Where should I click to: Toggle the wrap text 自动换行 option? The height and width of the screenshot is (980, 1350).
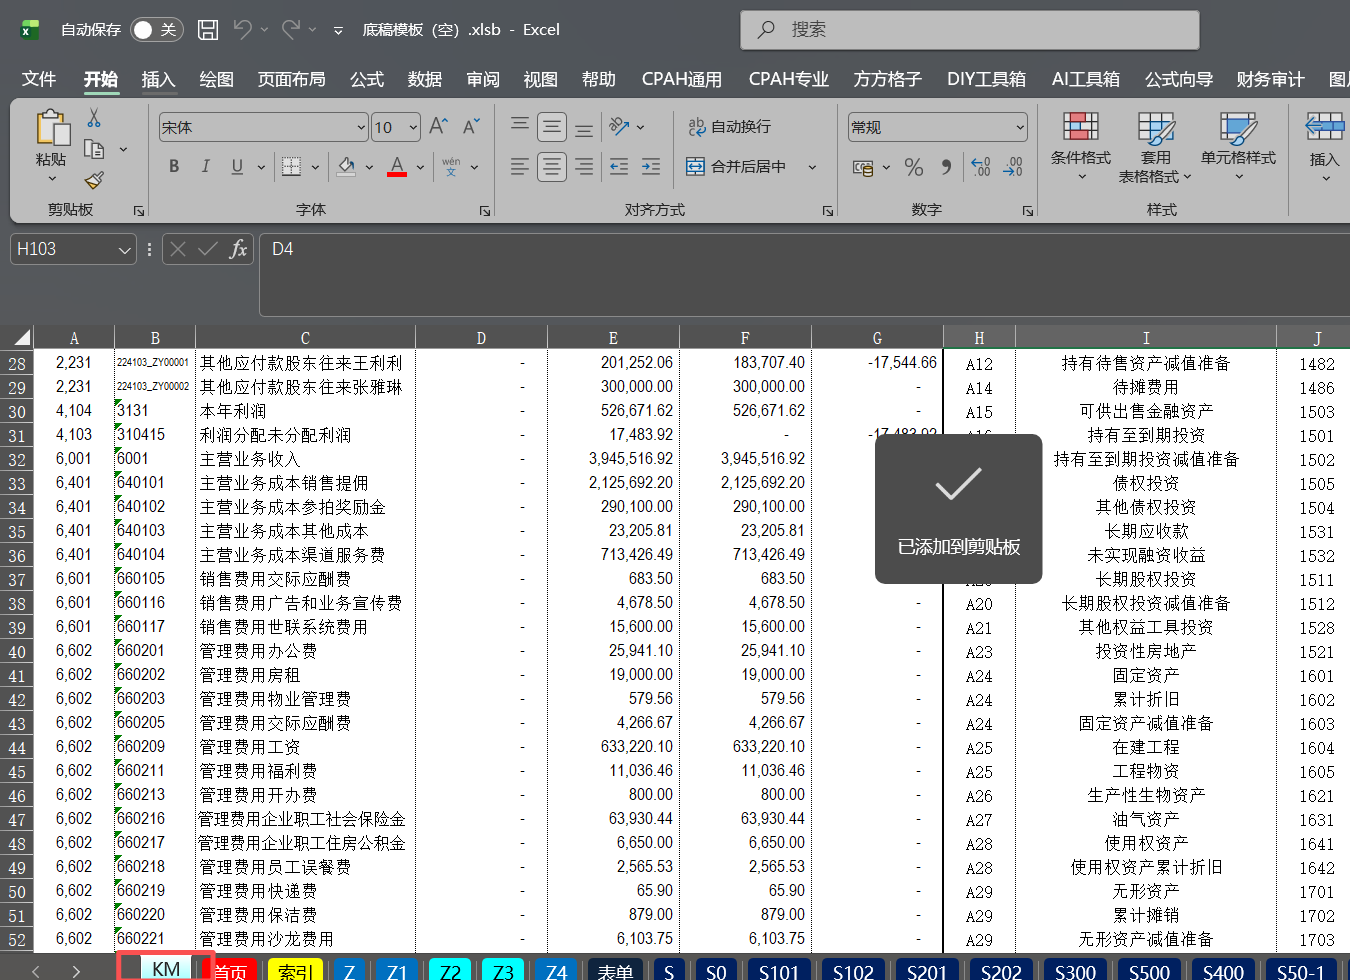coord(729,126)
